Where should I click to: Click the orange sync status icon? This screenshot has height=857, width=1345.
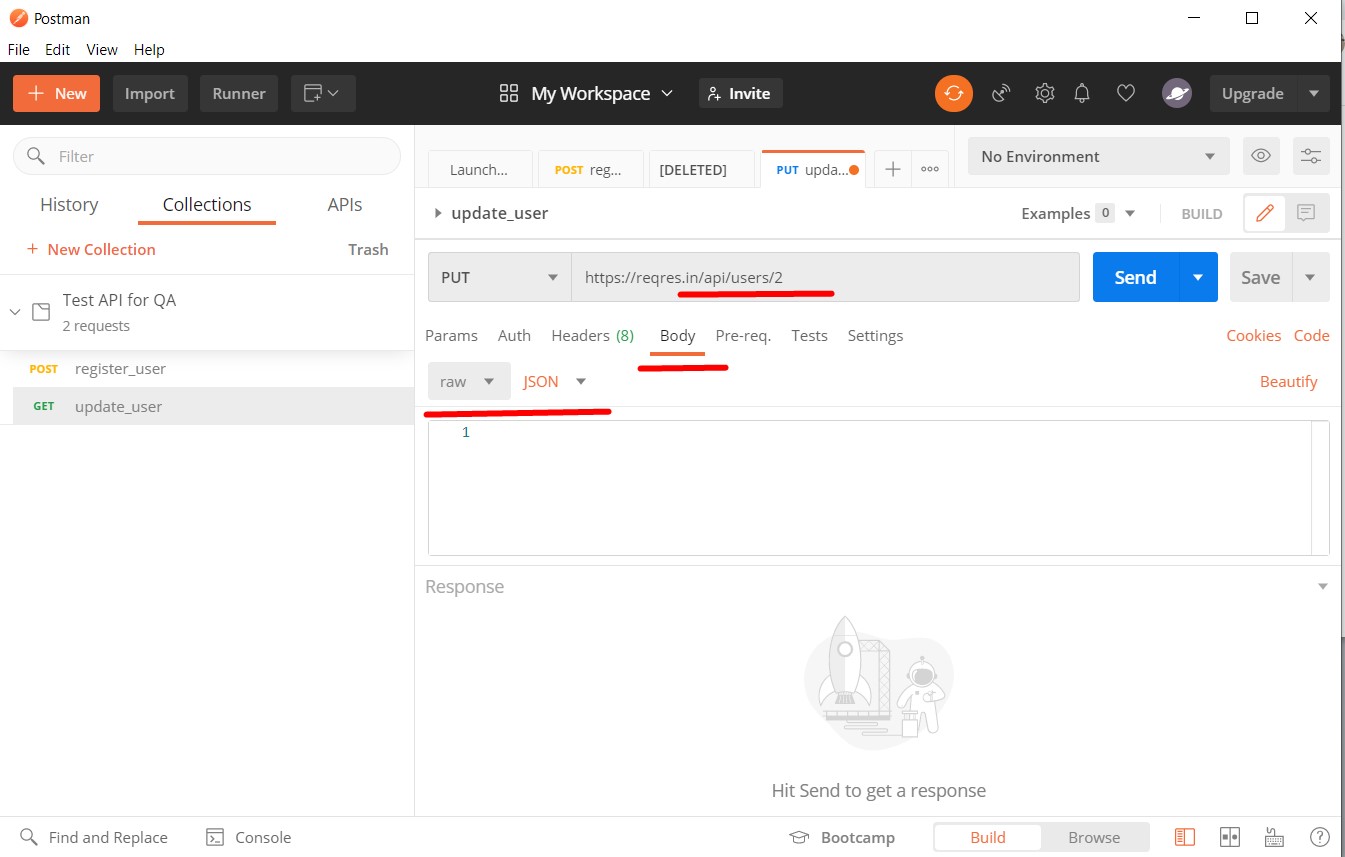tap(953, 93)
